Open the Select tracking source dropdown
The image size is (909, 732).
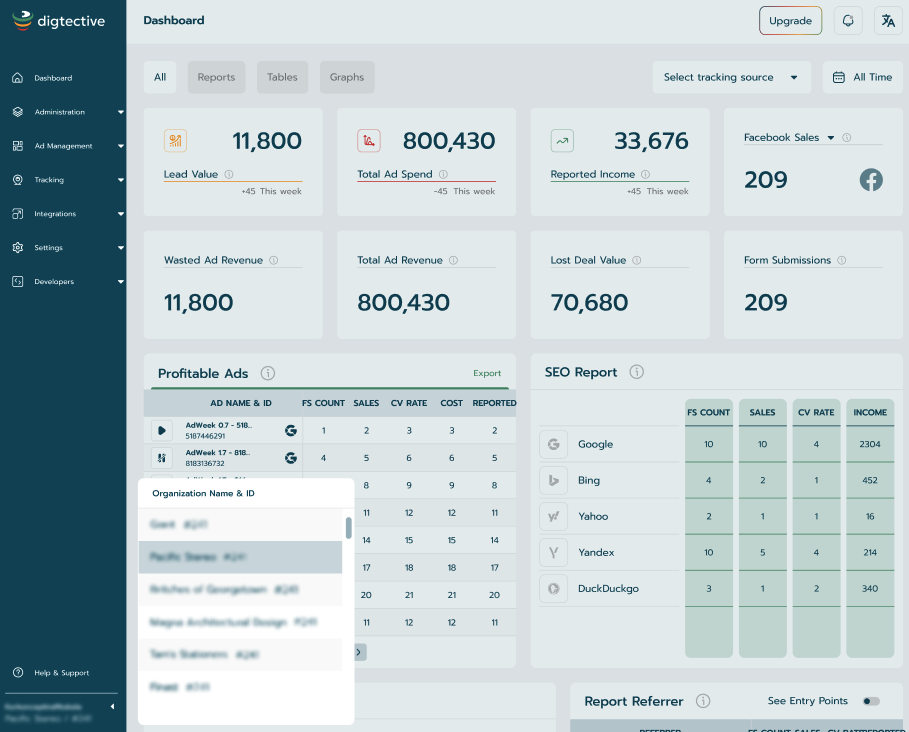(731, 77)
